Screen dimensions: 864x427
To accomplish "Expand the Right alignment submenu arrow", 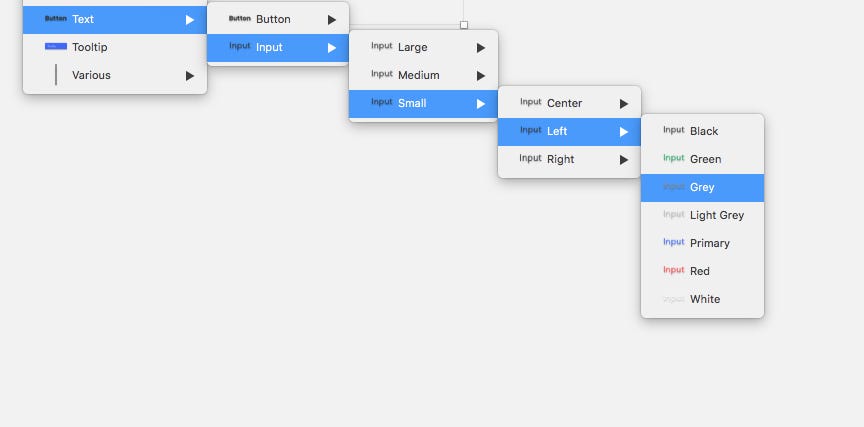I will [x=624, y=160].
